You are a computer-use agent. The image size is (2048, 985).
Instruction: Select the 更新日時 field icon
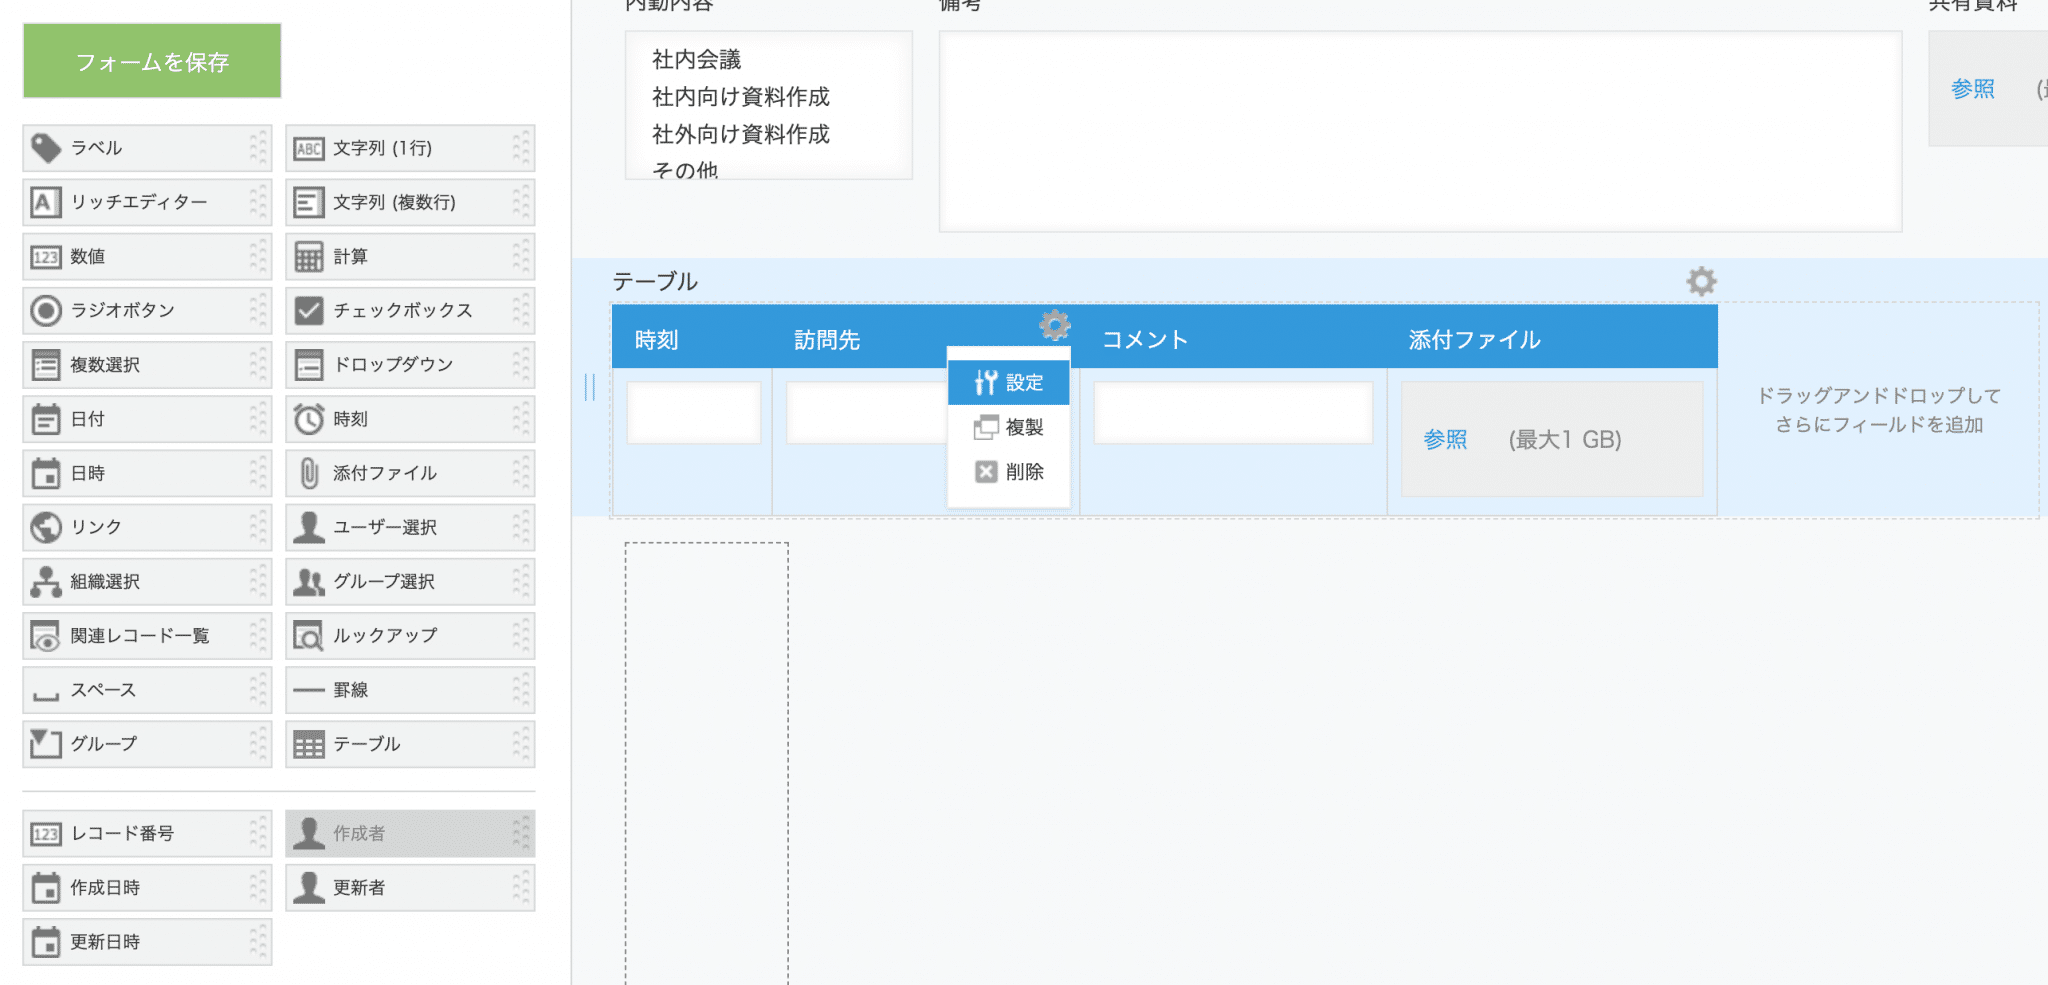46,942
